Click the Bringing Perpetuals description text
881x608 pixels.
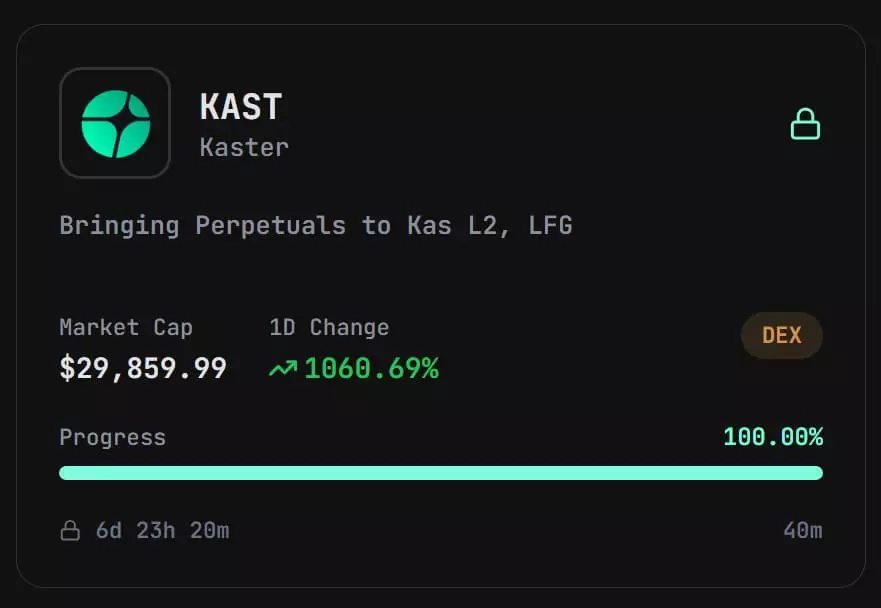316,226
